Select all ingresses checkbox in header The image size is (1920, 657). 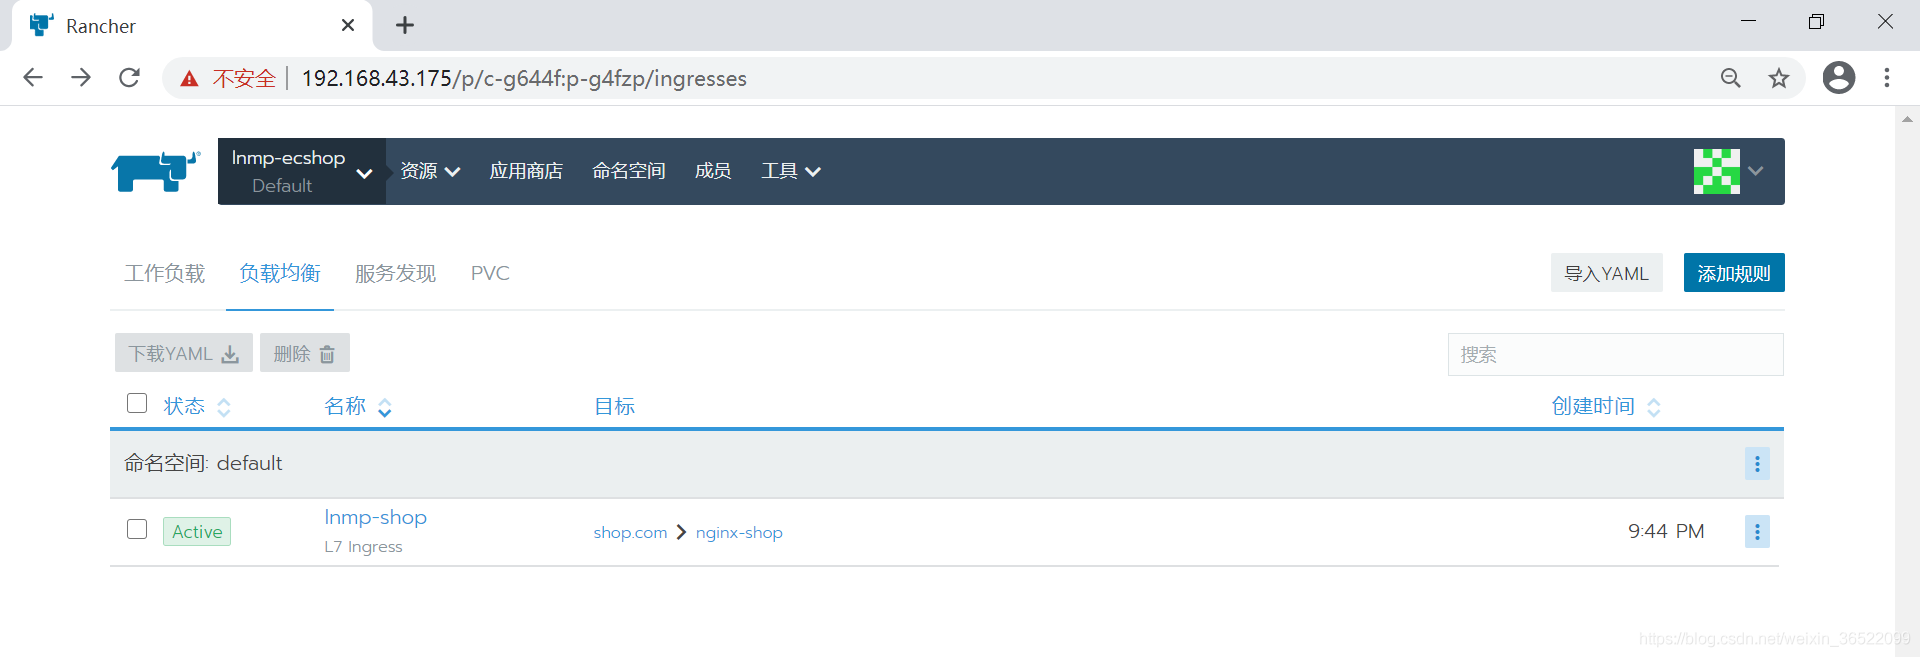[x=137, y=403]
